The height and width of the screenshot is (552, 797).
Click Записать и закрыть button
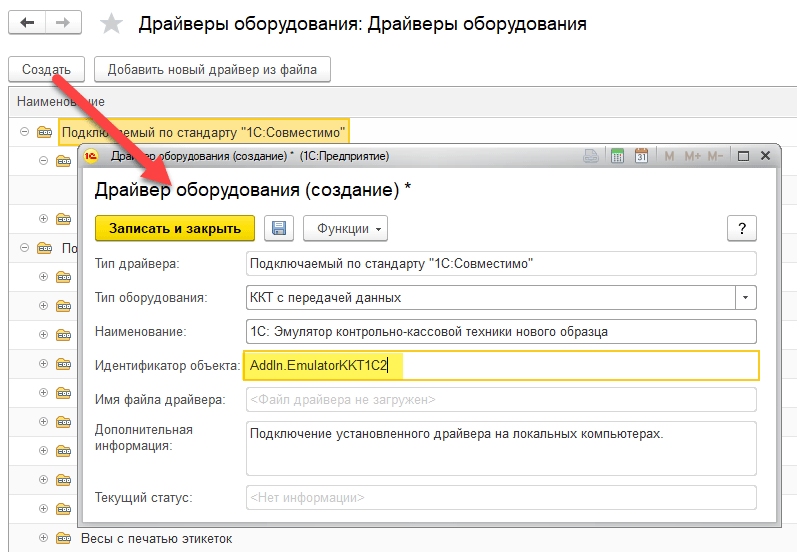click(175, 228)
